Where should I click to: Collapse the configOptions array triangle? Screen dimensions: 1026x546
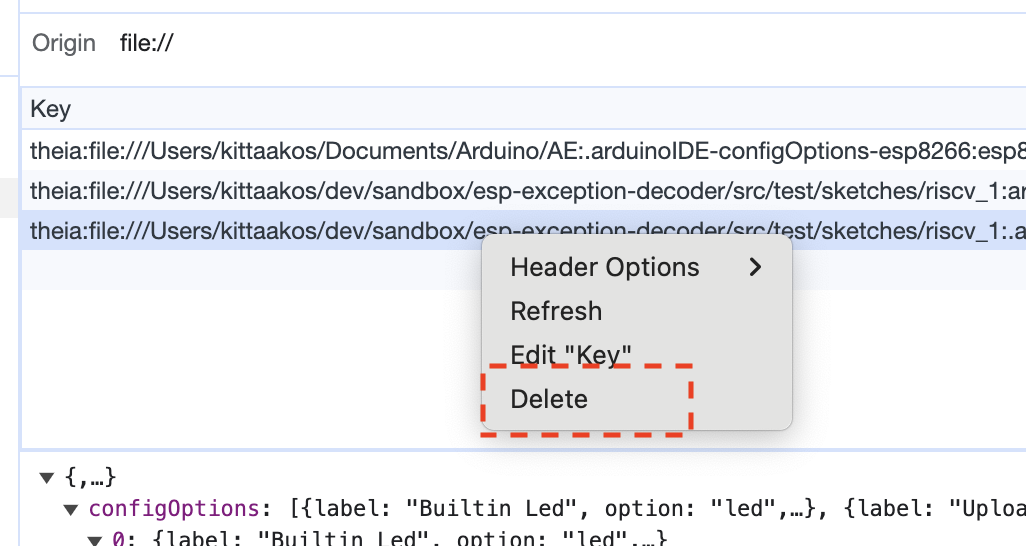tap(70, 510)
